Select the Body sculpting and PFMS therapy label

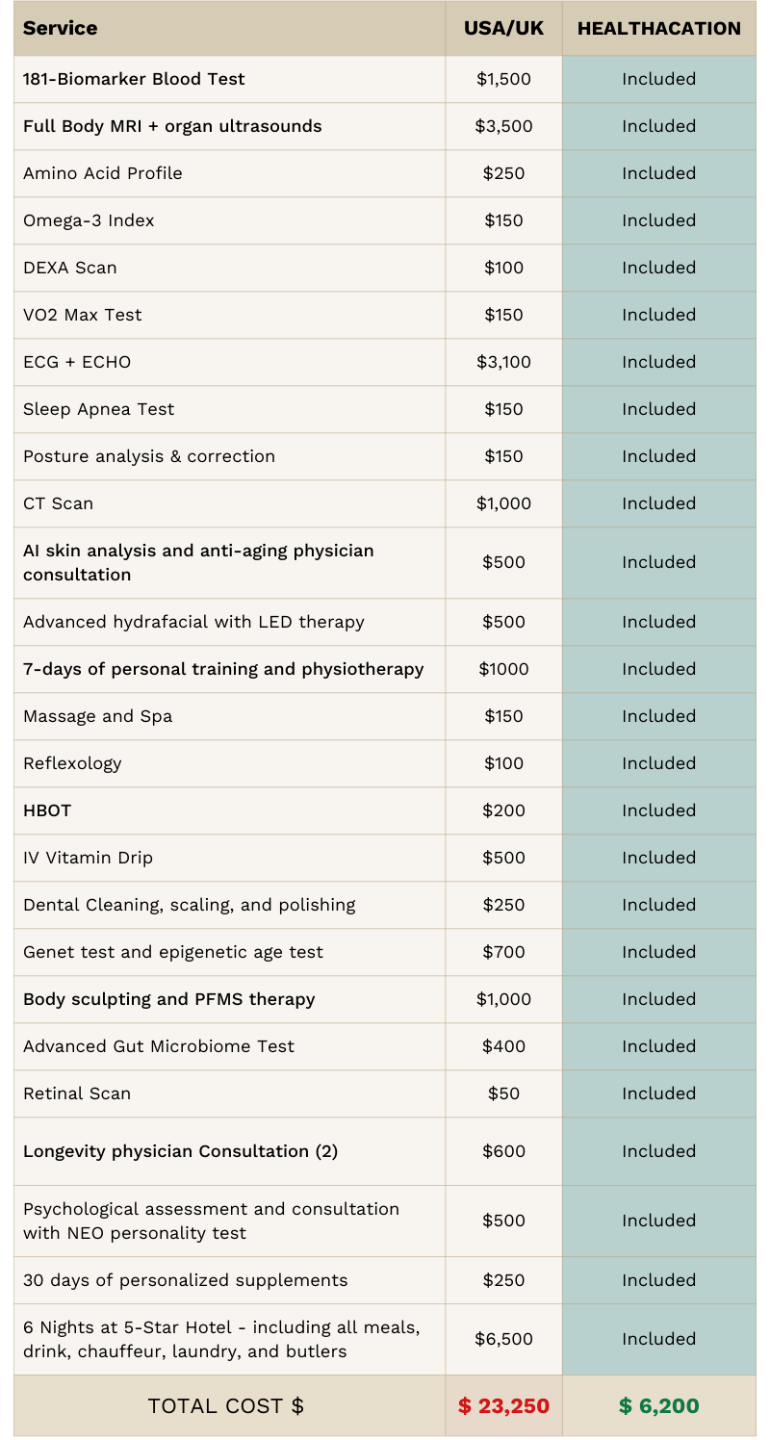[x=169, y=999]
